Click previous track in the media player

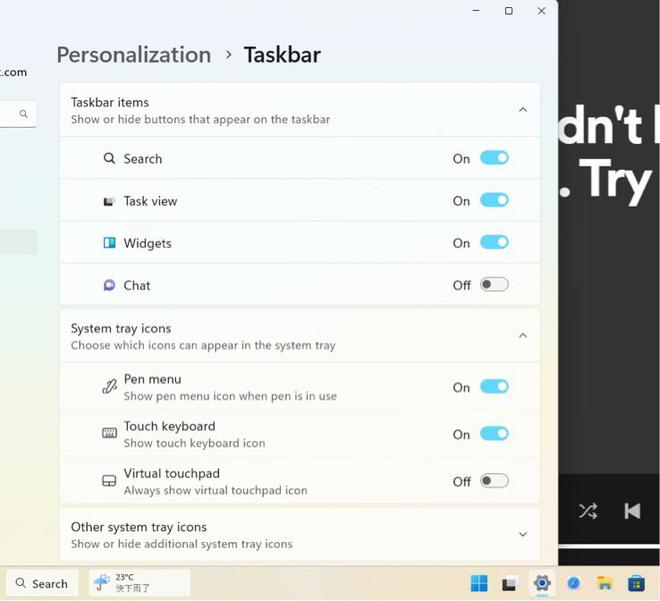[x=632, y=511]
